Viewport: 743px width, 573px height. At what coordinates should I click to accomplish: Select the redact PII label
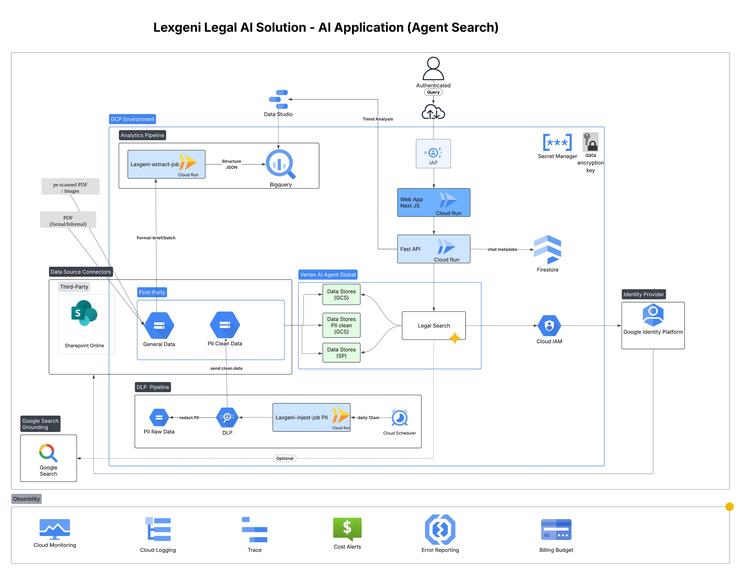[x=189, y=418]
